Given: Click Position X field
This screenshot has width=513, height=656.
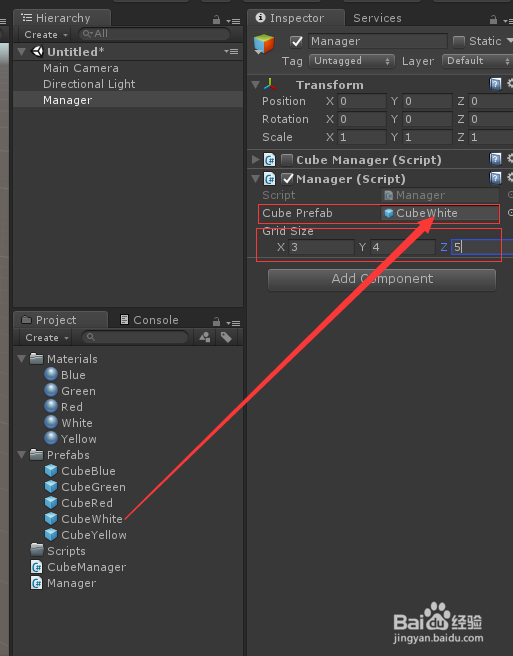Looking at the screenshot, I should click(x=362, y=101).
